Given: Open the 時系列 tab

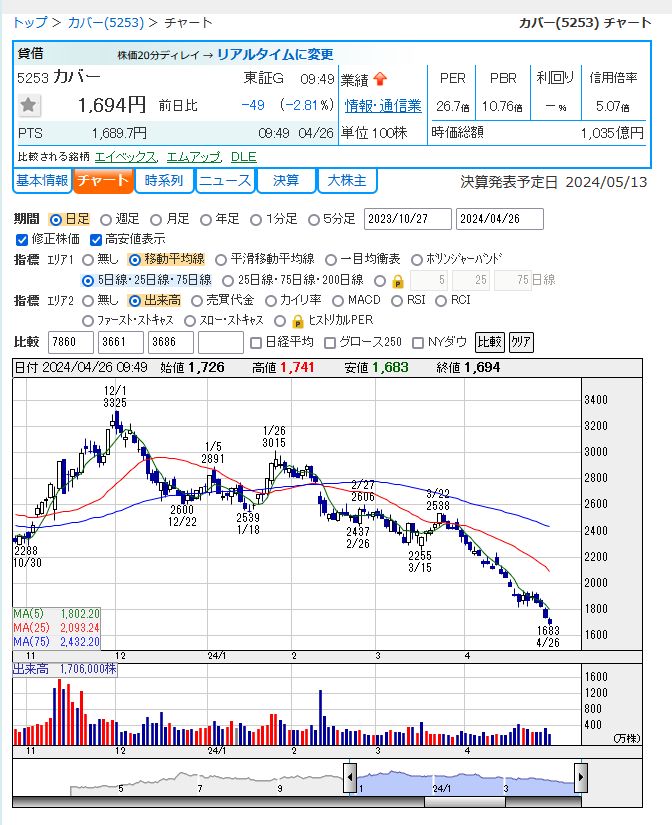Looking at the screenshot, I should [x=164, y=181].
